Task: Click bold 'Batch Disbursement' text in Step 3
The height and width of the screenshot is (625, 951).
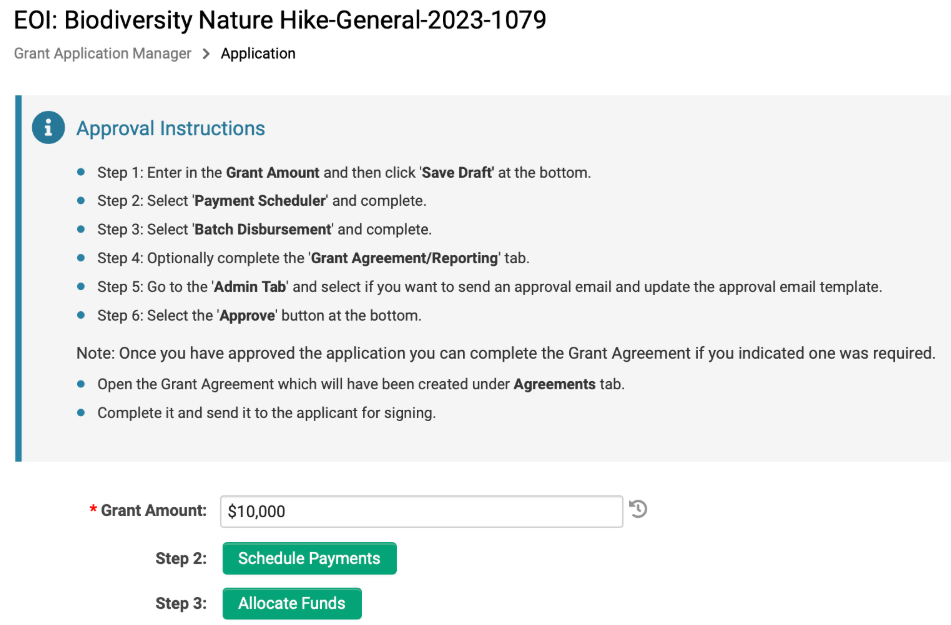Action: click(x=263, y=229)
